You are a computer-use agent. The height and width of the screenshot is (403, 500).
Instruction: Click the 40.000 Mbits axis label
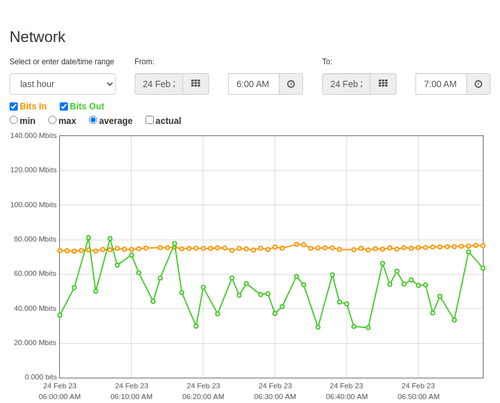[x=35, y=308]
